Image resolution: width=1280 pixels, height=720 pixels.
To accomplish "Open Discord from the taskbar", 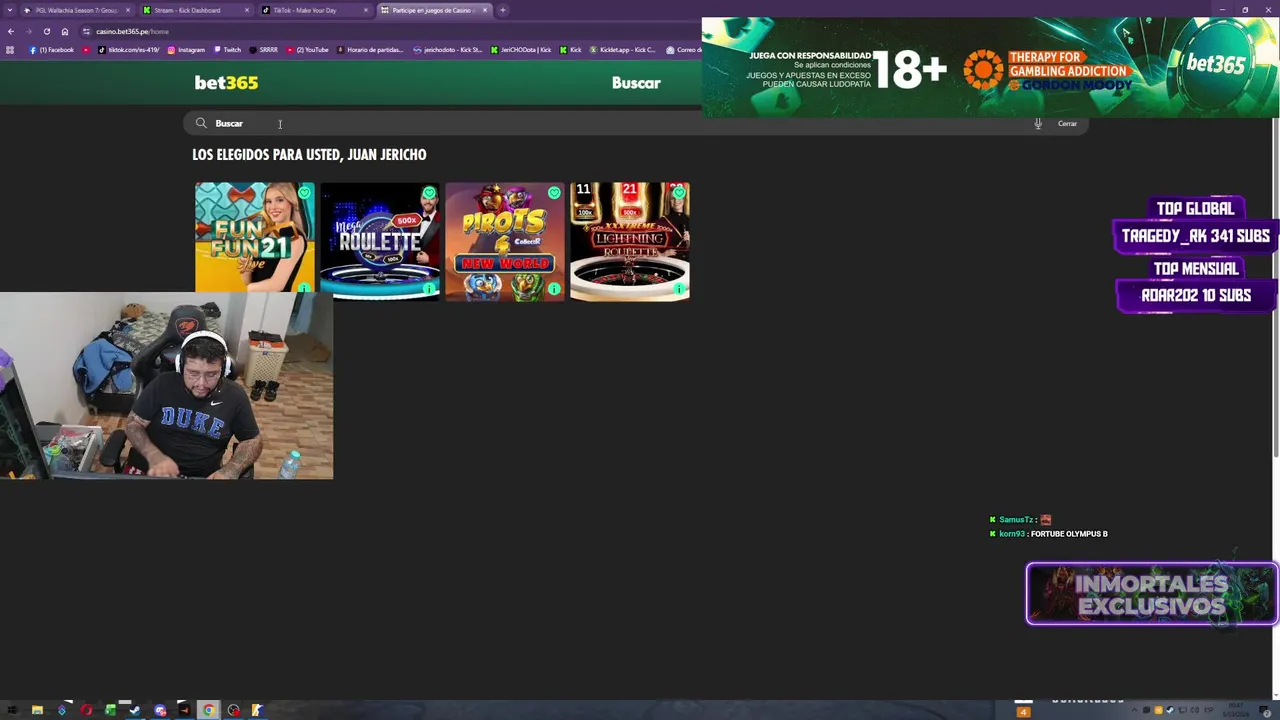I will (160, 710).
